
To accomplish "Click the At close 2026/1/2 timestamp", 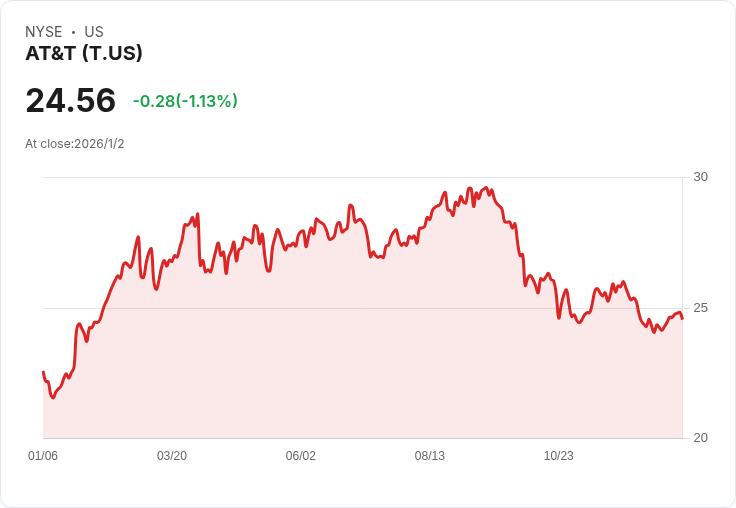I will pyautogui.click(x=75, y=144).
